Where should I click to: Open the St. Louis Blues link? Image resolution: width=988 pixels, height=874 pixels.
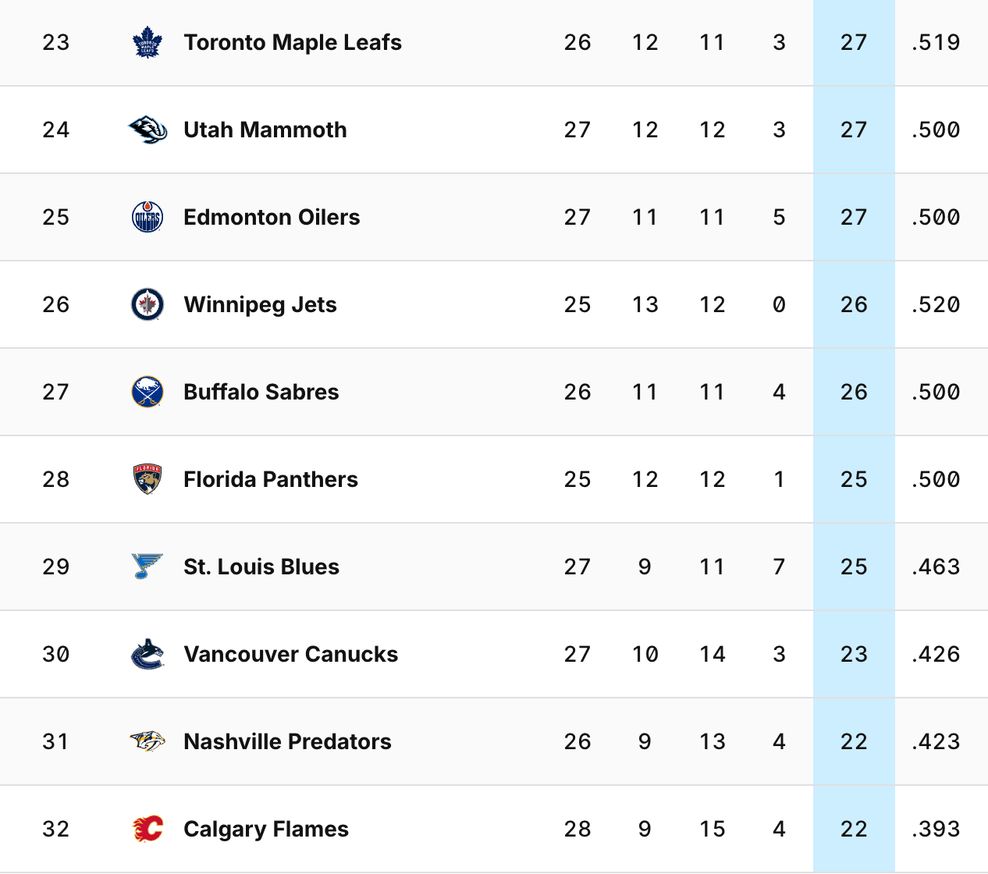click(x=261, y=567)
